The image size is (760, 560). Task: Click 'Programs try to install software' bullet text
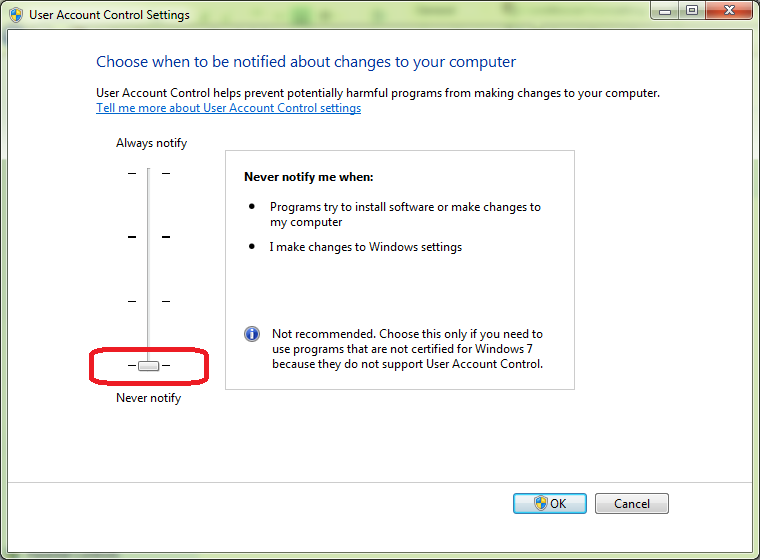(405, 214)
